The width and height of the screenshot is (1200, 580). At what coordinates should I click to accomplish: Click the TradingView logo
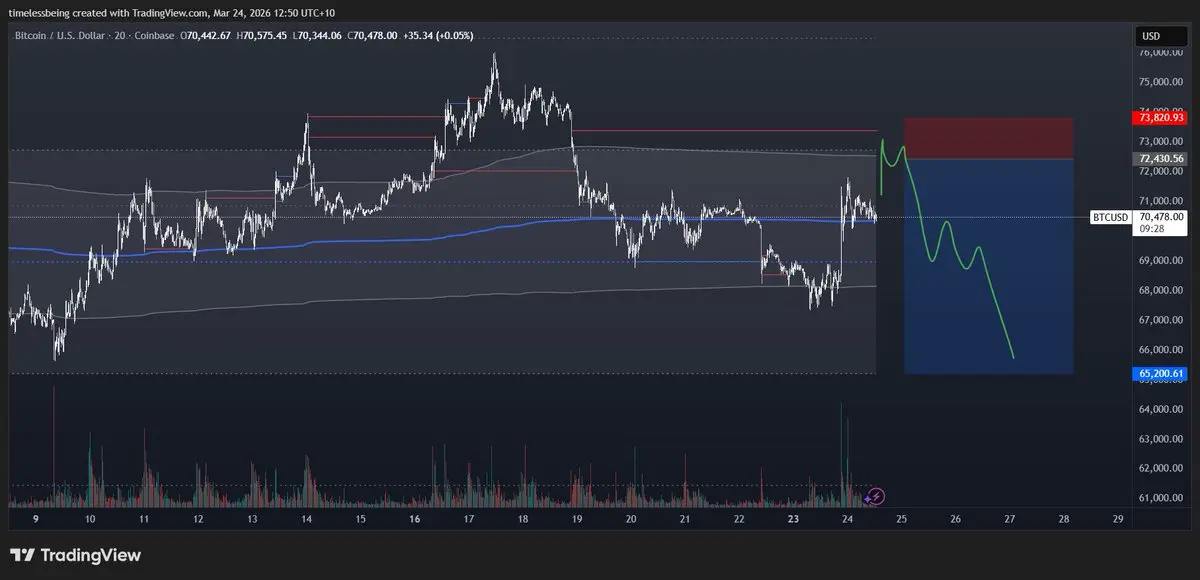(75, 555)
